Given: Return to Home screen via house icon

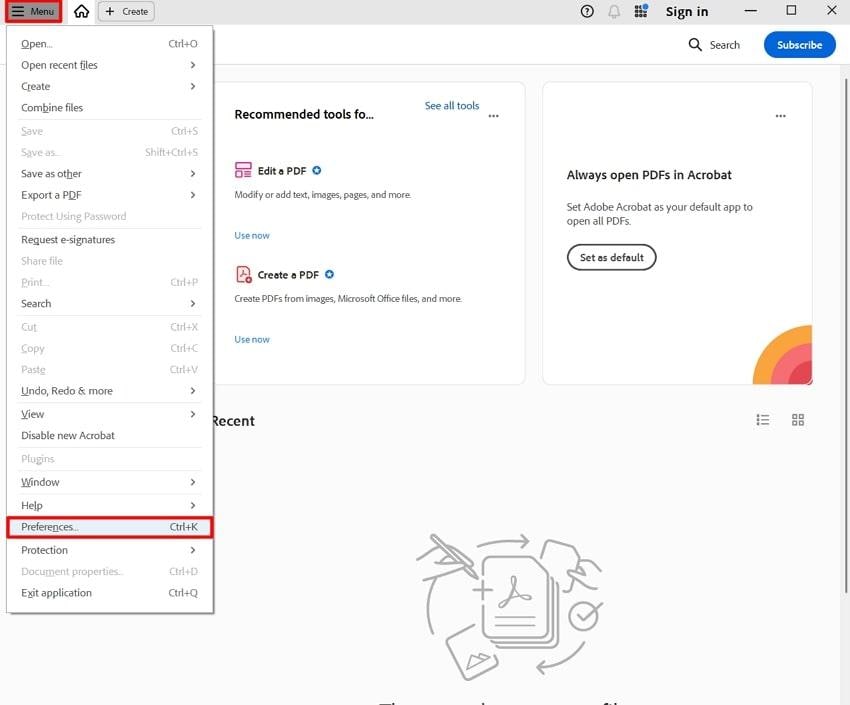Looking at the screenshot, I should 80,11.
